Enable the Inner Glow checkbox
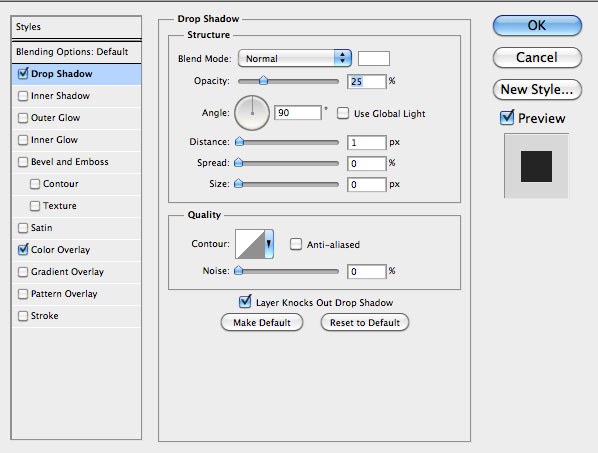The image size is (598, 453). (x=23, y=140)
